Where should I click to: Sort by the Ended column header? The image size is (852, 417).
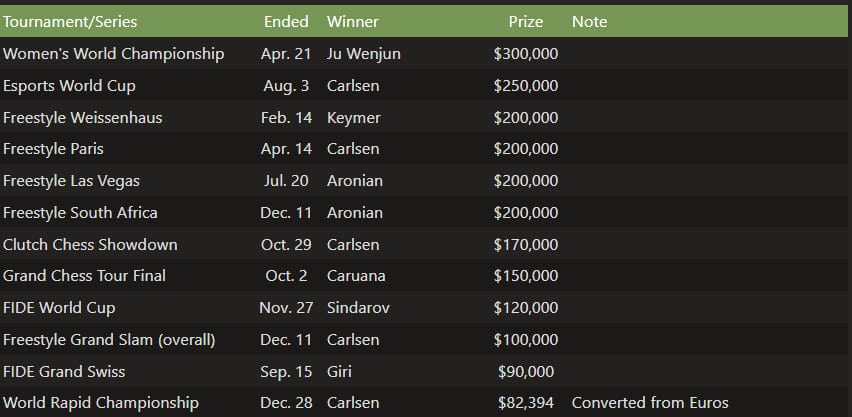(x=286, y=21)
